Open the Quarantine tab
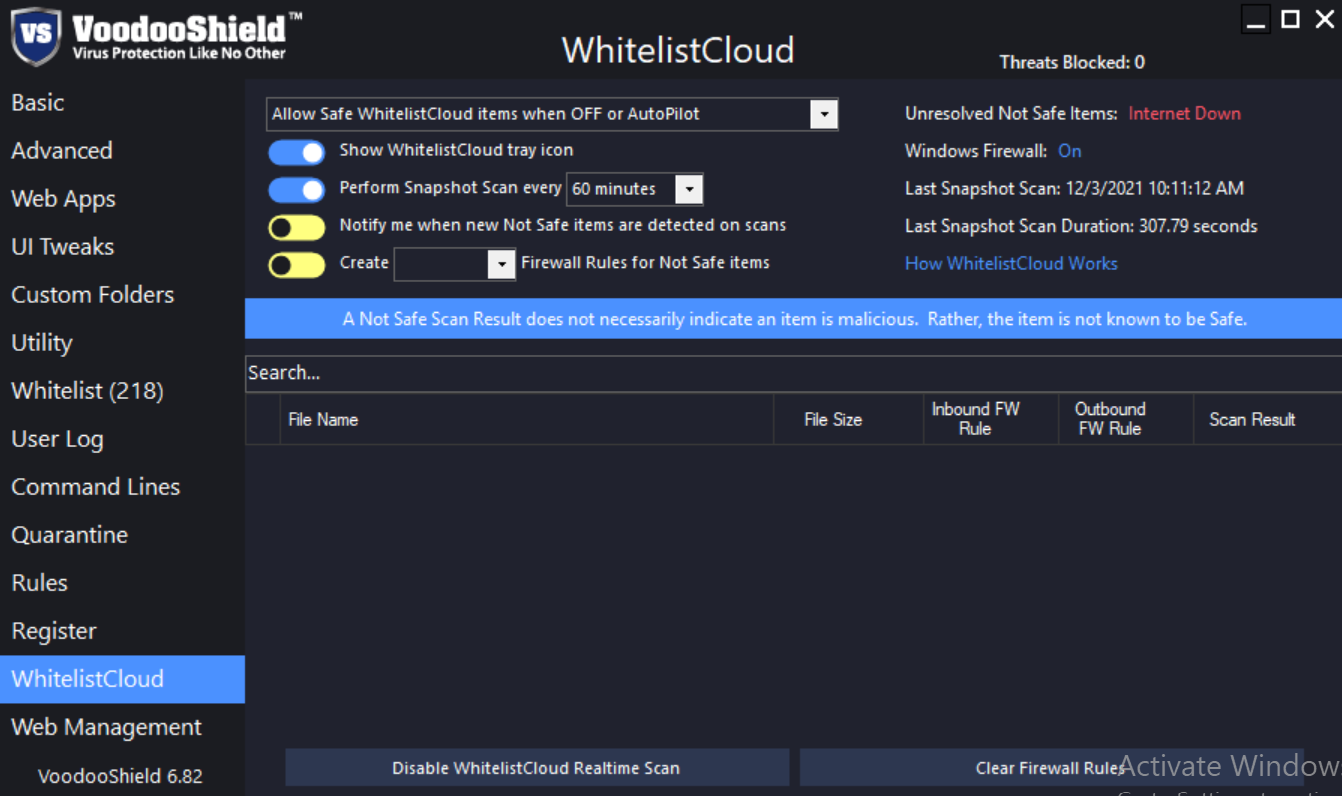Viewport: 1342px width, 796px height. click(x=122, y=535)
